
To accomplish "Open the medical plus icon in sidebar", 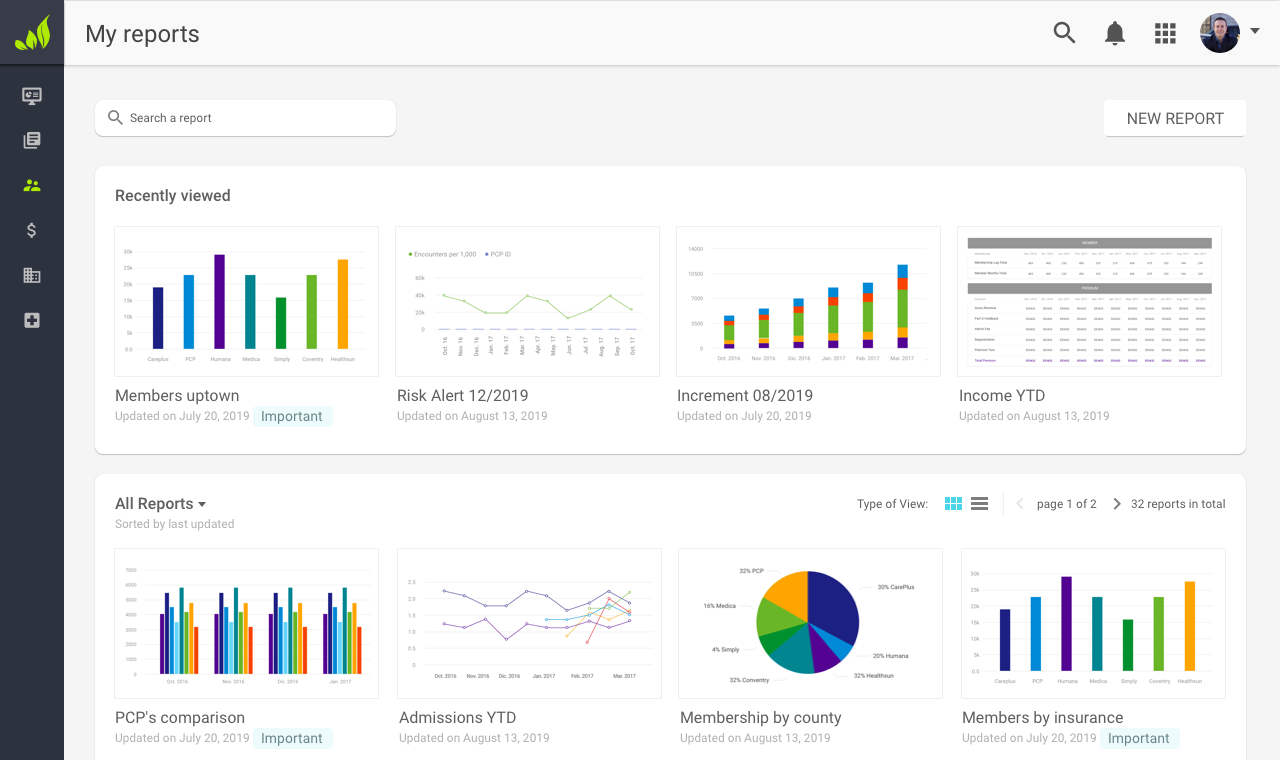I will (x=32, y=320).
